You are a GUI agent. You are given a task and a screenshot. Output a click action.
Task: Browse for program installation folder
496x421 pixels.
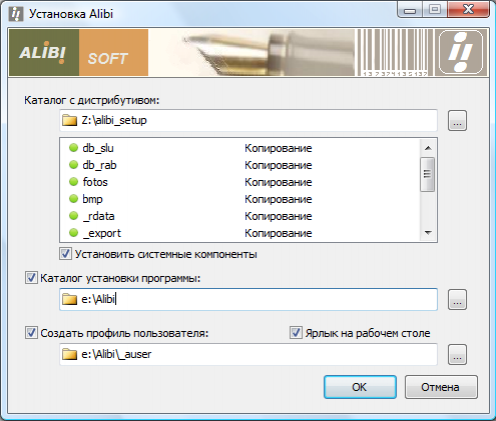coord(457,300)
